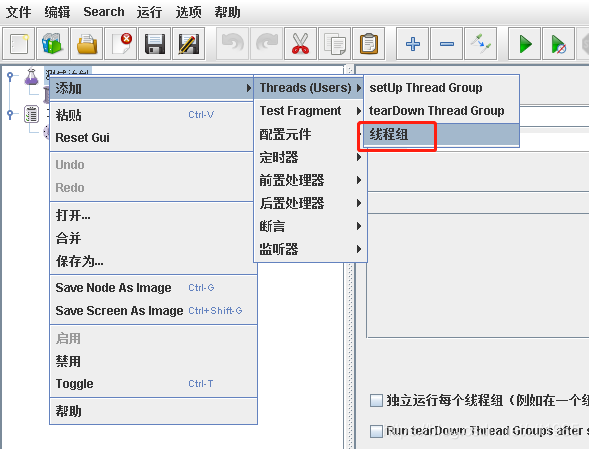Check Run tearDown Thread Groups checkbox
This screenshot has height=449, width=589.
376,431
